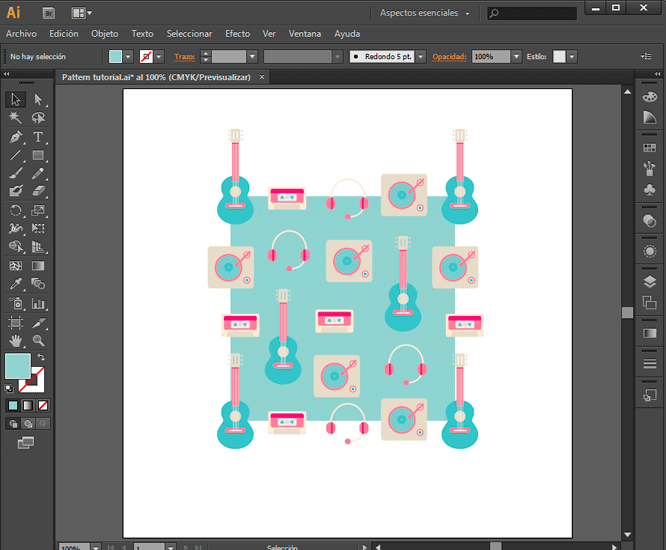Select the Rectangle tool

click(x=38, y=155)
